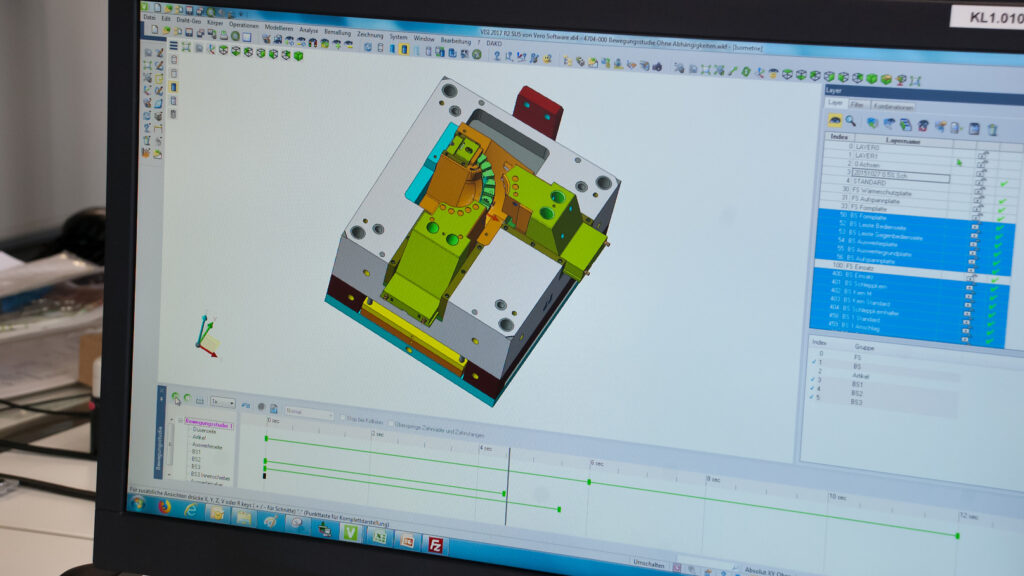Enable Übersprünge Zahnräder und Zahnstangen checkbox
1024x576 pixels.
point(392,424)
